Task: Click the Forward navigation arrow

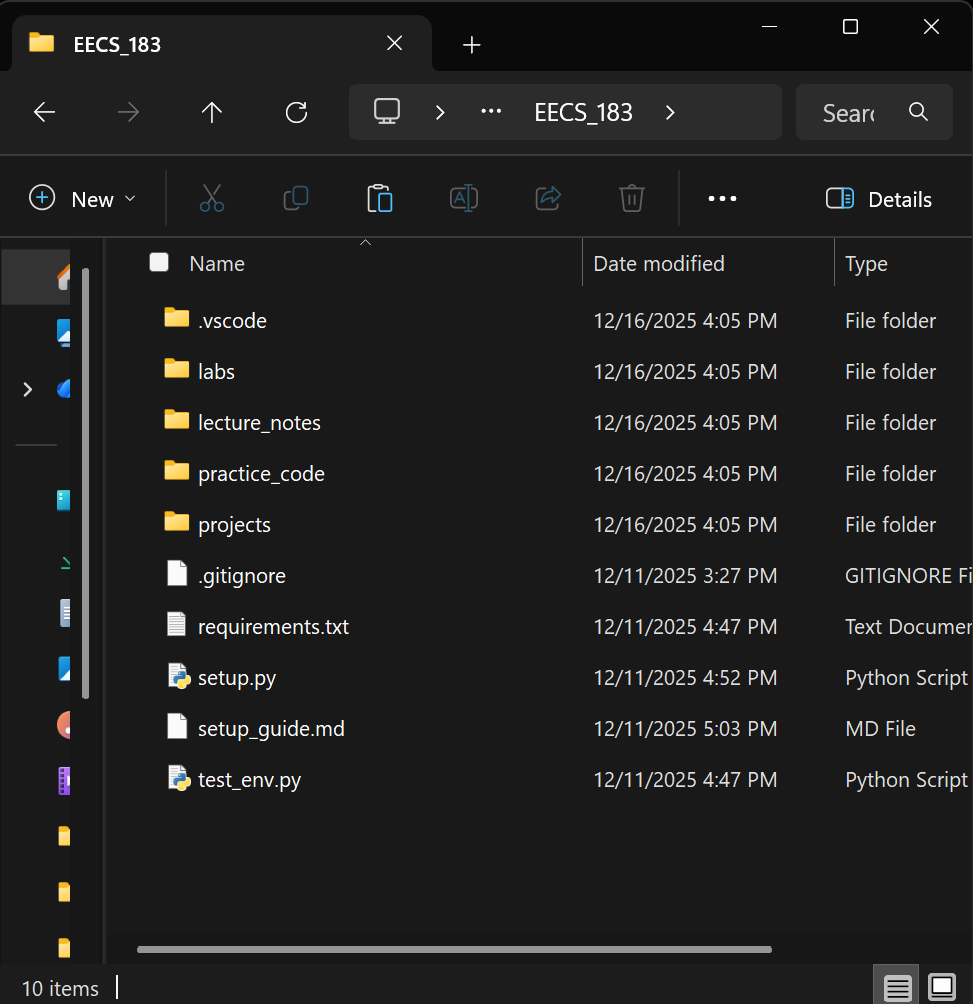Action: click(129, 113)
